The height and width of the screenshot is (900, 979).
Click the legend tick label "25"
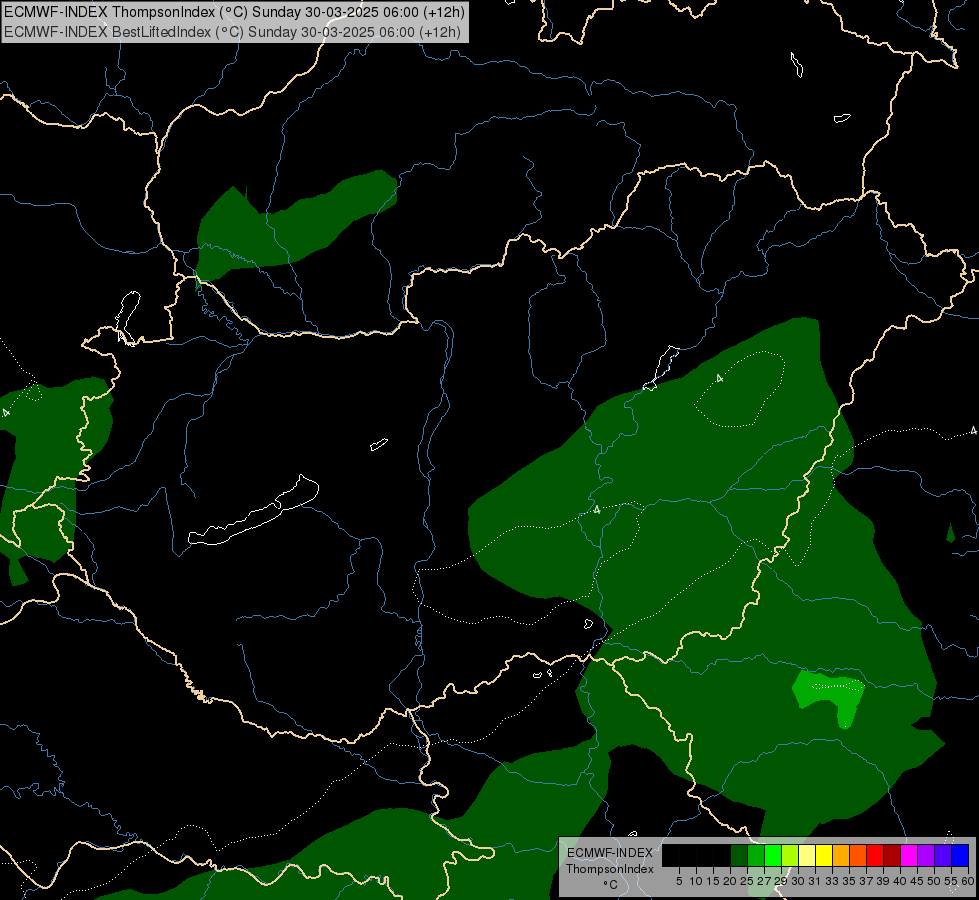click(x=747, y=881)
